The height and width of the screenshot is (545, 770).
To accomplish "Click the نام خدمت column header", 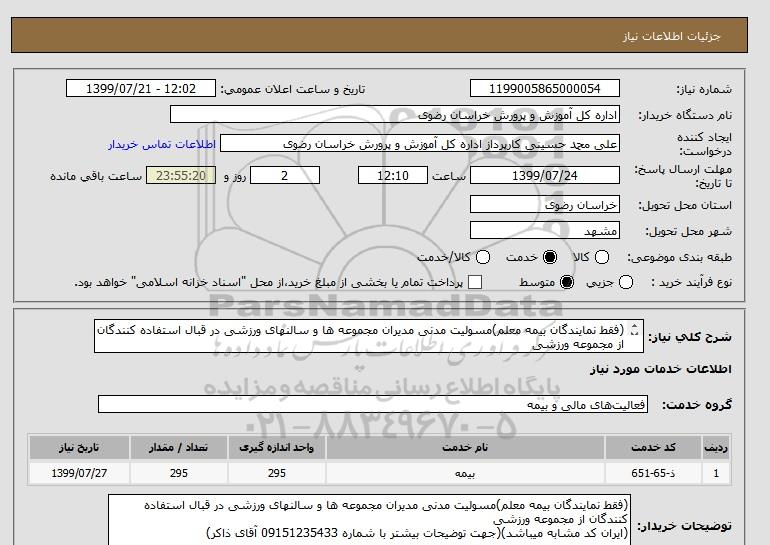I will [465, 447].
